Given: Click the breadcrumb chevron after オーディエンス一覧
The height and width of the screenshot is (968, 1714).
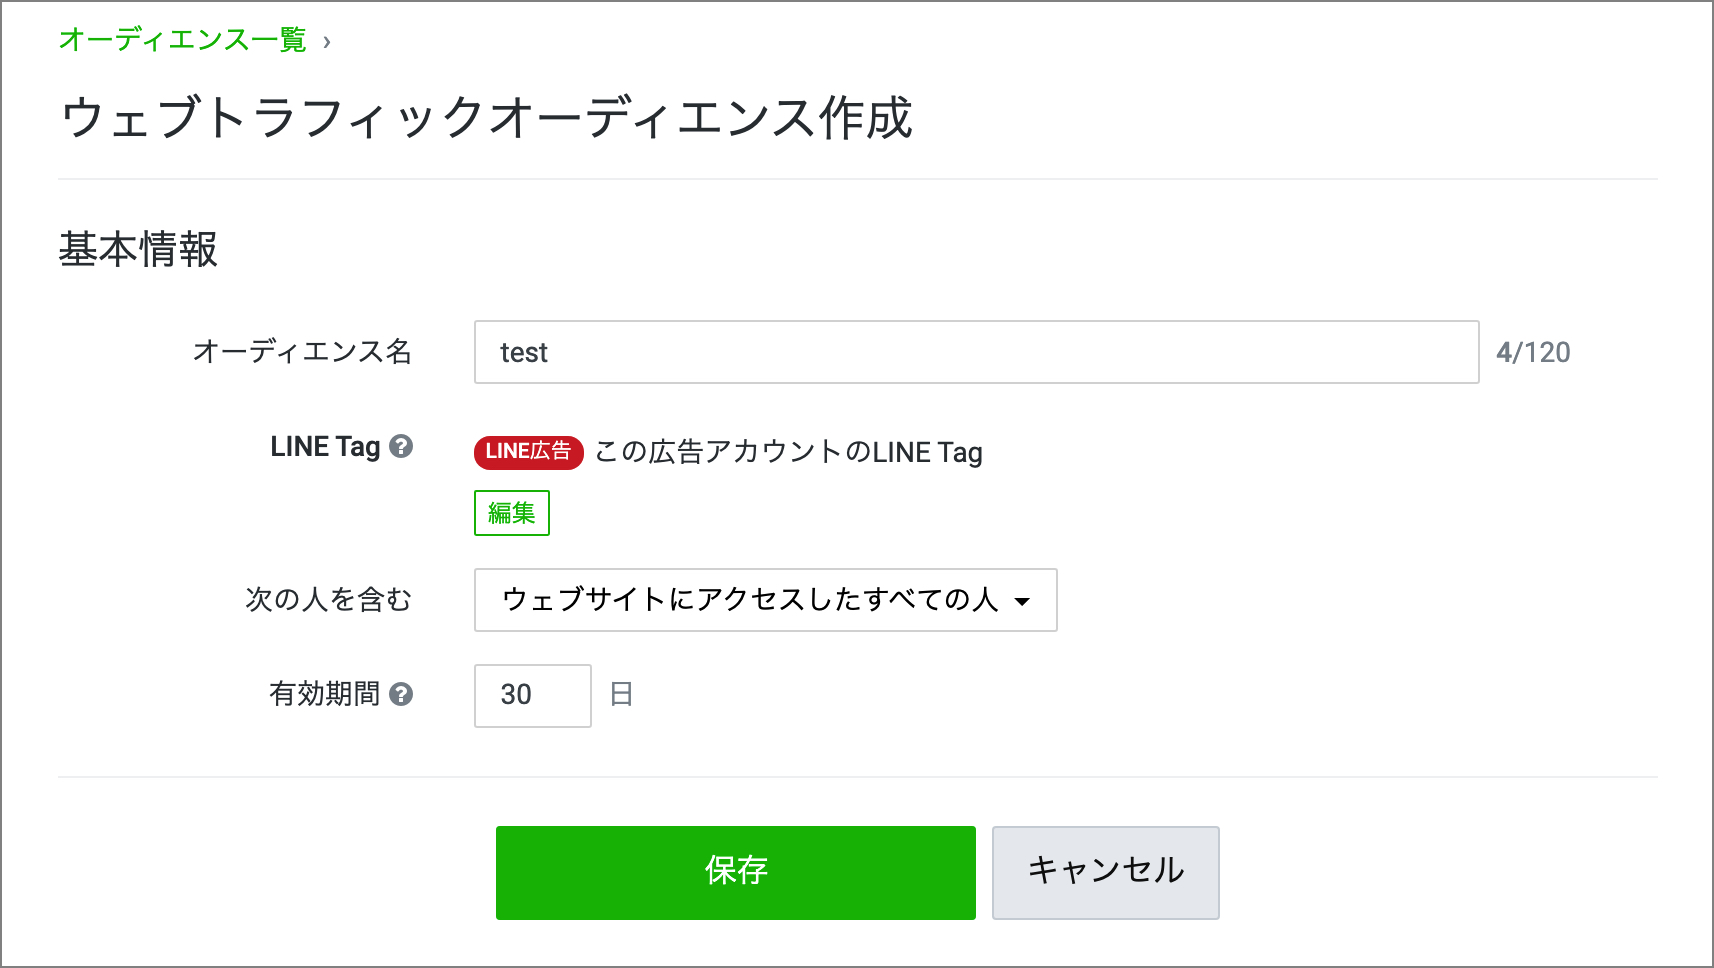Looking at the screenshot, I should click(327, 42).
